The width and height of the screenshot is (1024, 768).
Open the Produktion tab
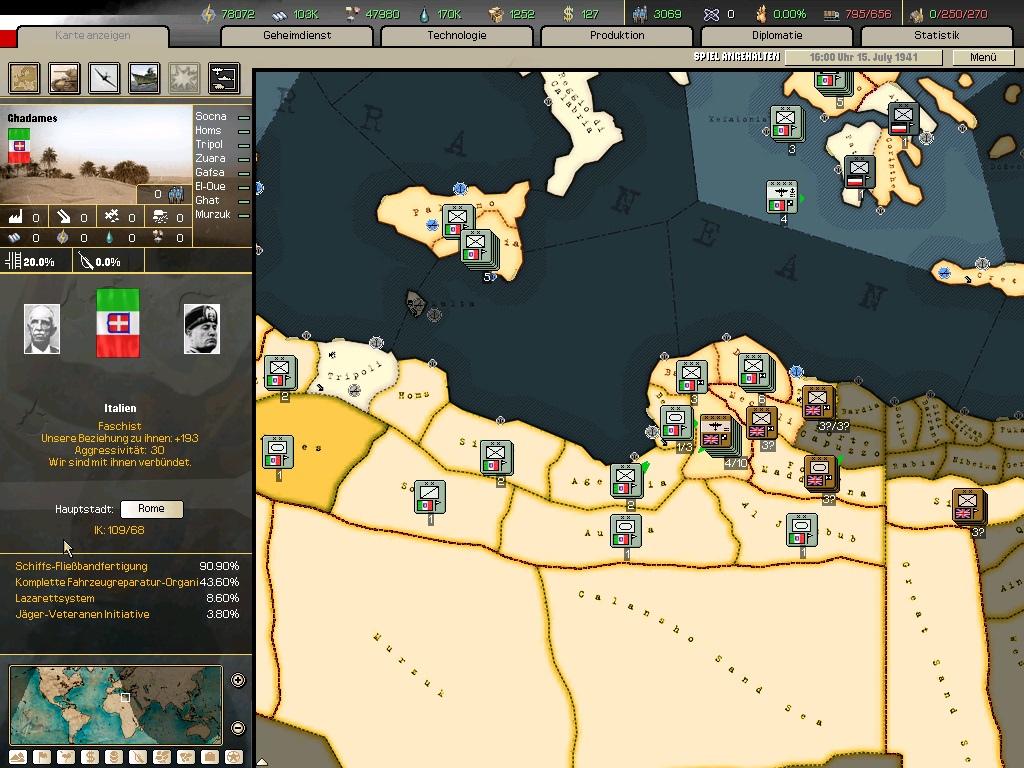point(616,36)
